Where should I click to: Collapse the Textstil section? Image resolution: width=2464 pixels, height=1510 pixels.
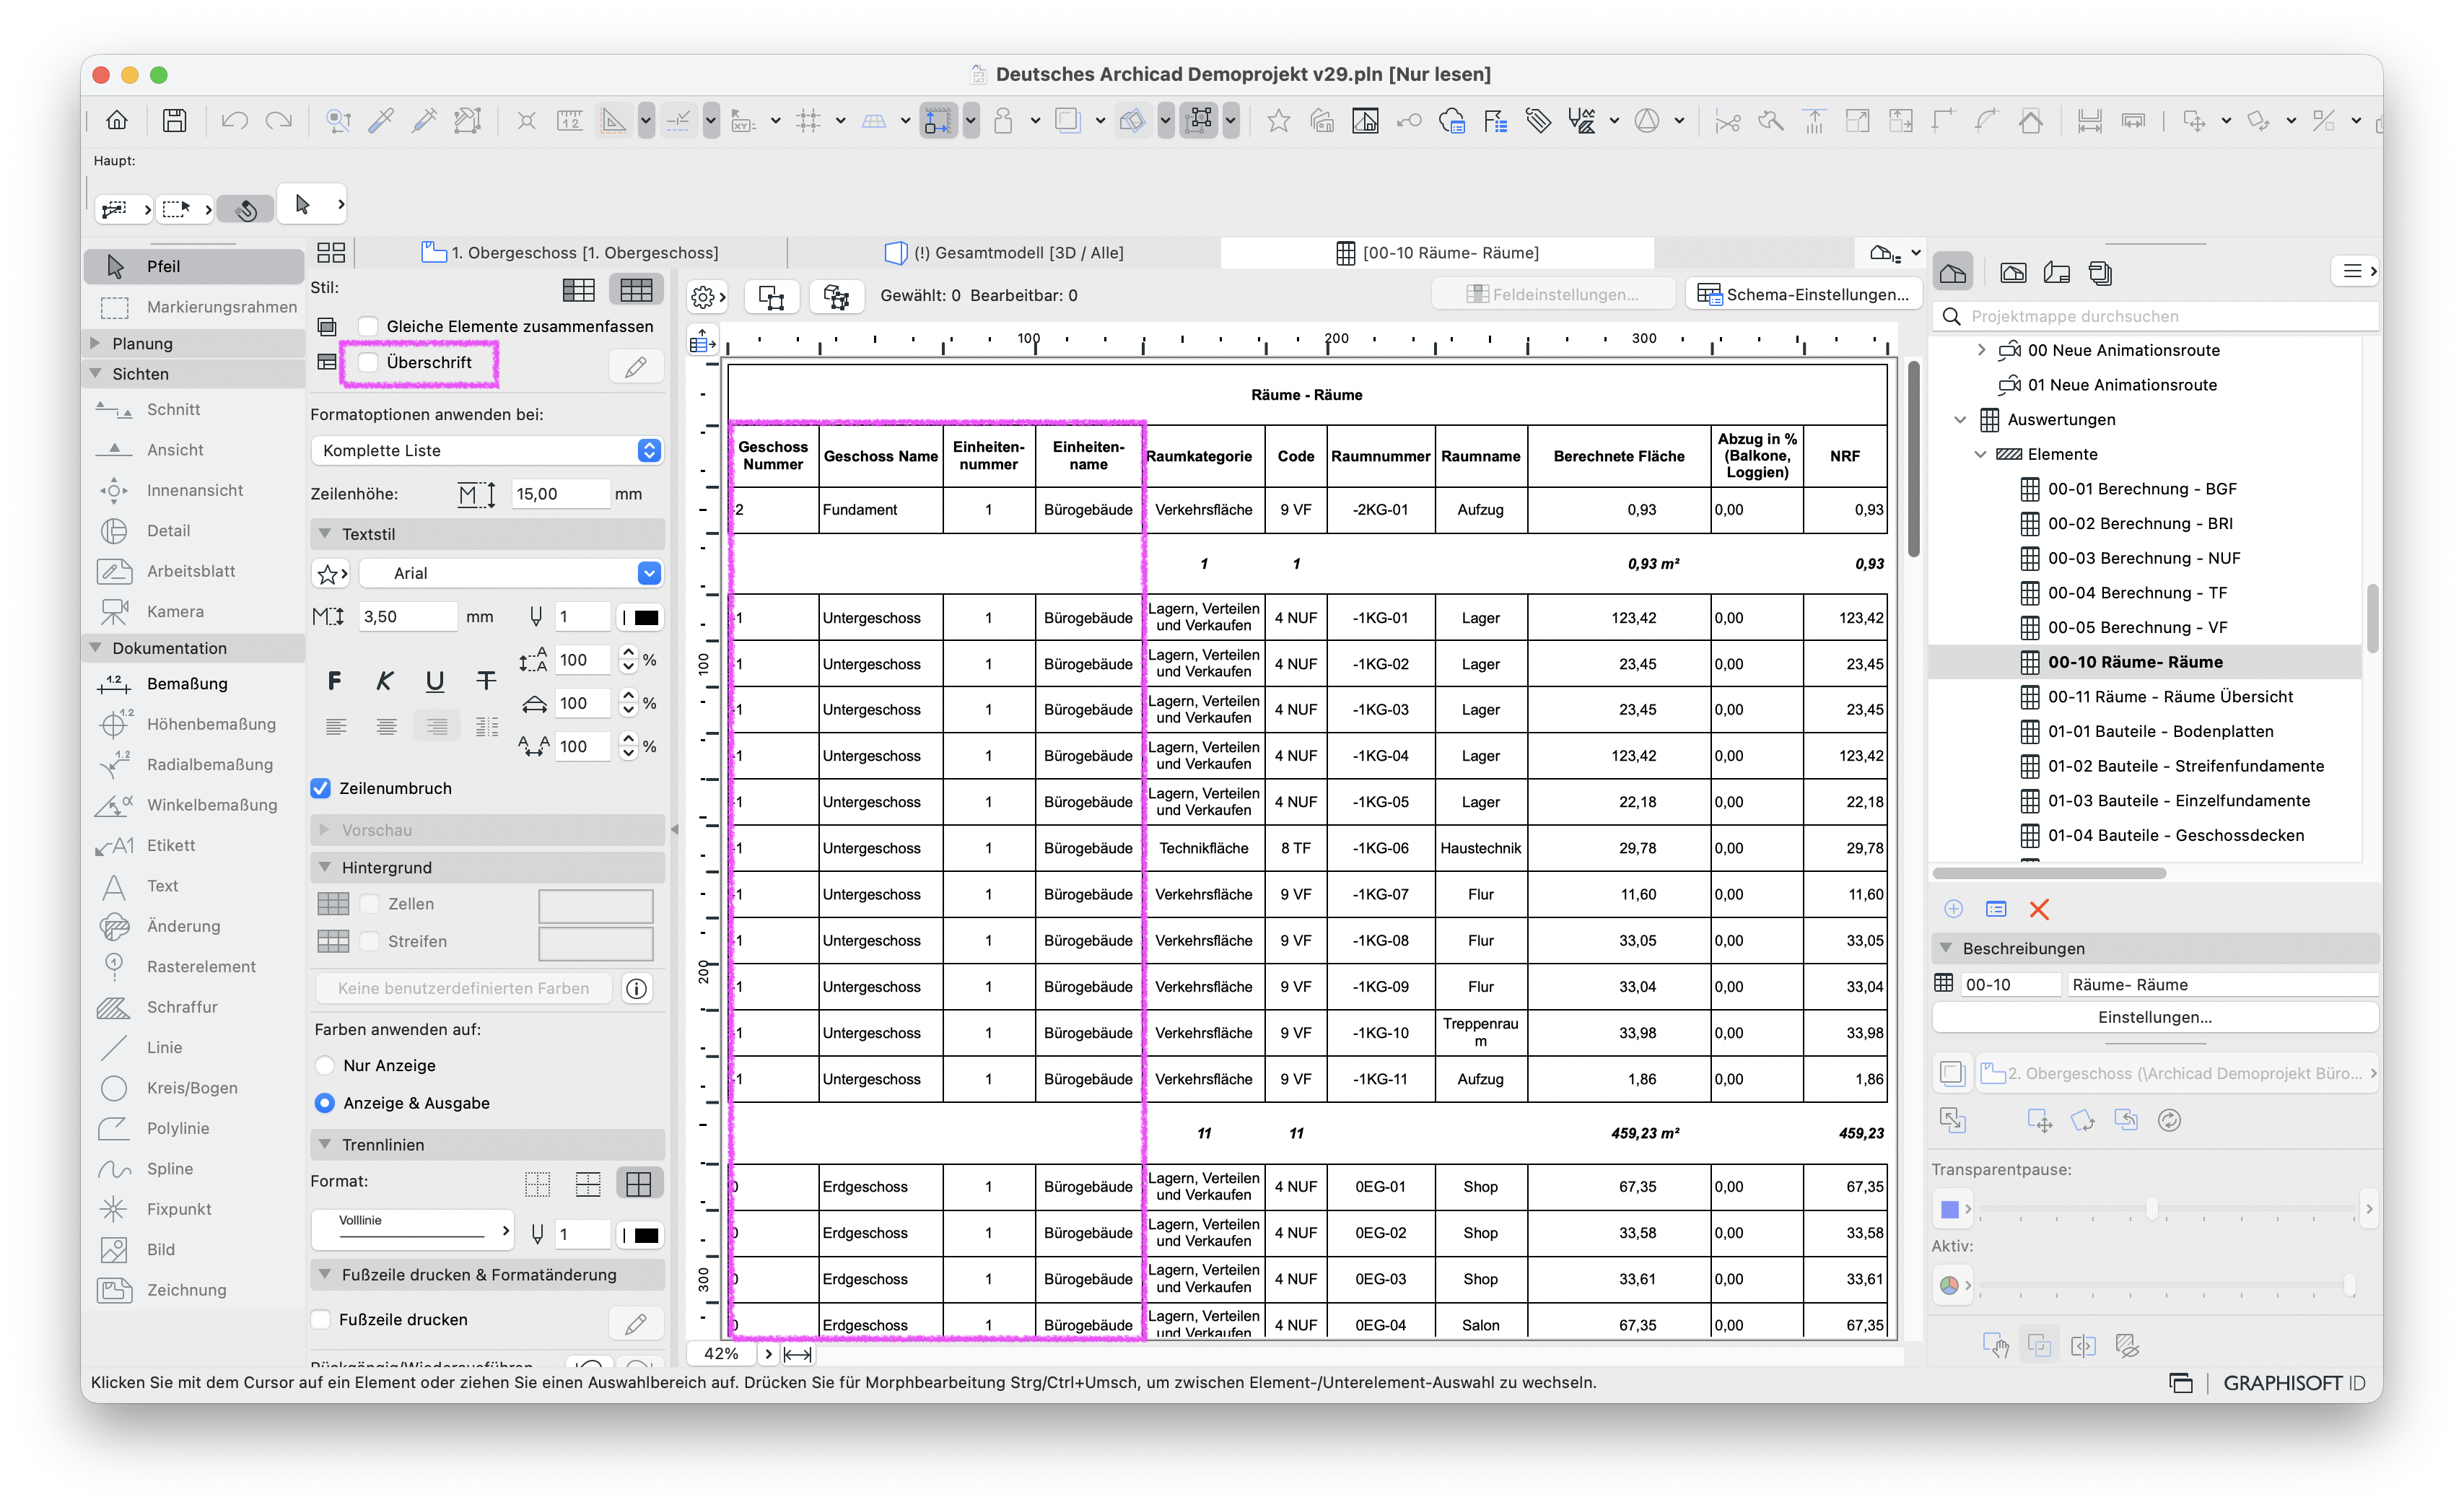(325, 534)
